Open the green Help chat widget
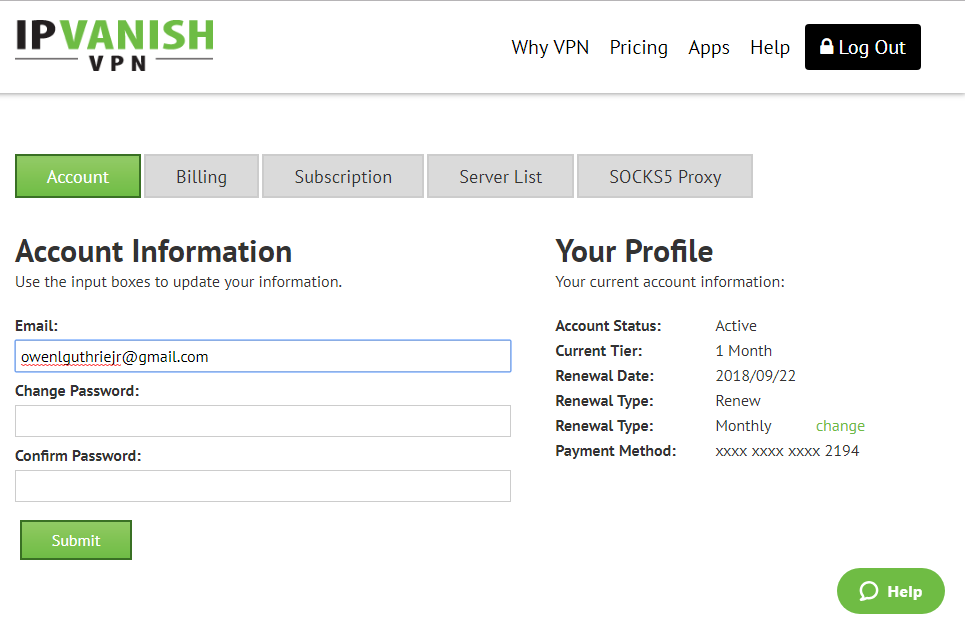Screen dimensions: 965x627 tap(891, 591)
